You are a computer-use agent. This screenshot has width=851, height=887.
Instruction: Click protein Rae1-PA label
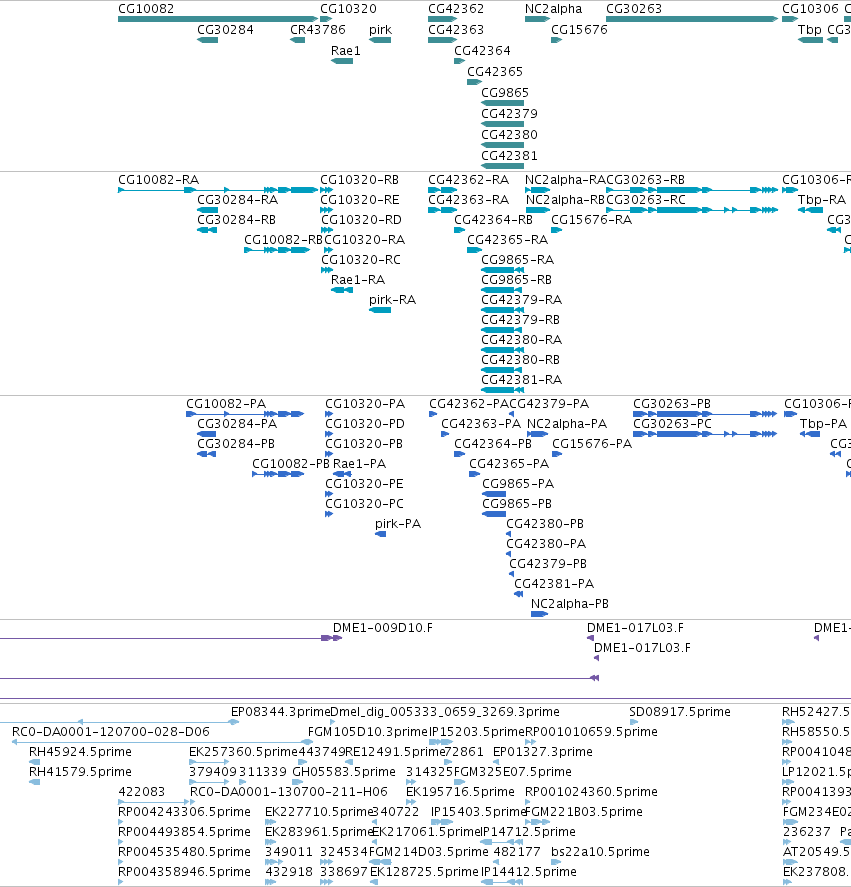(x=359, y=464)
